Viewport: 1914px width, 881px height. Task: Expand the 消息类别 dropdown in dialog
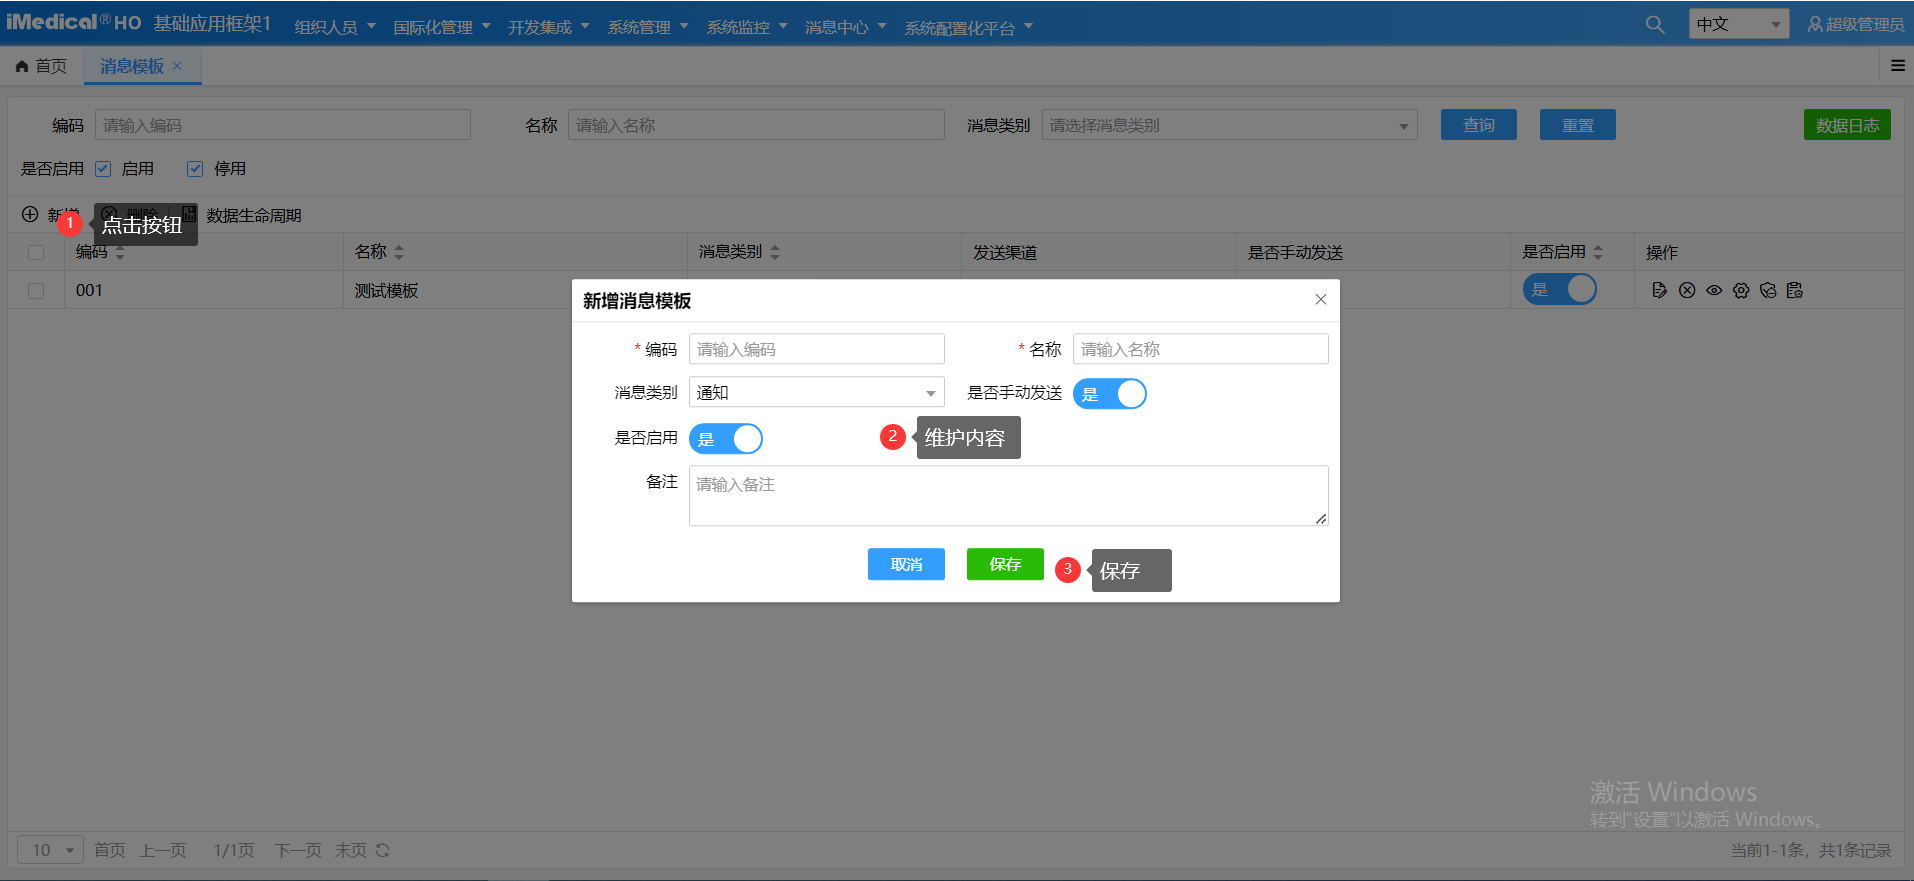(x=816, y=393)
